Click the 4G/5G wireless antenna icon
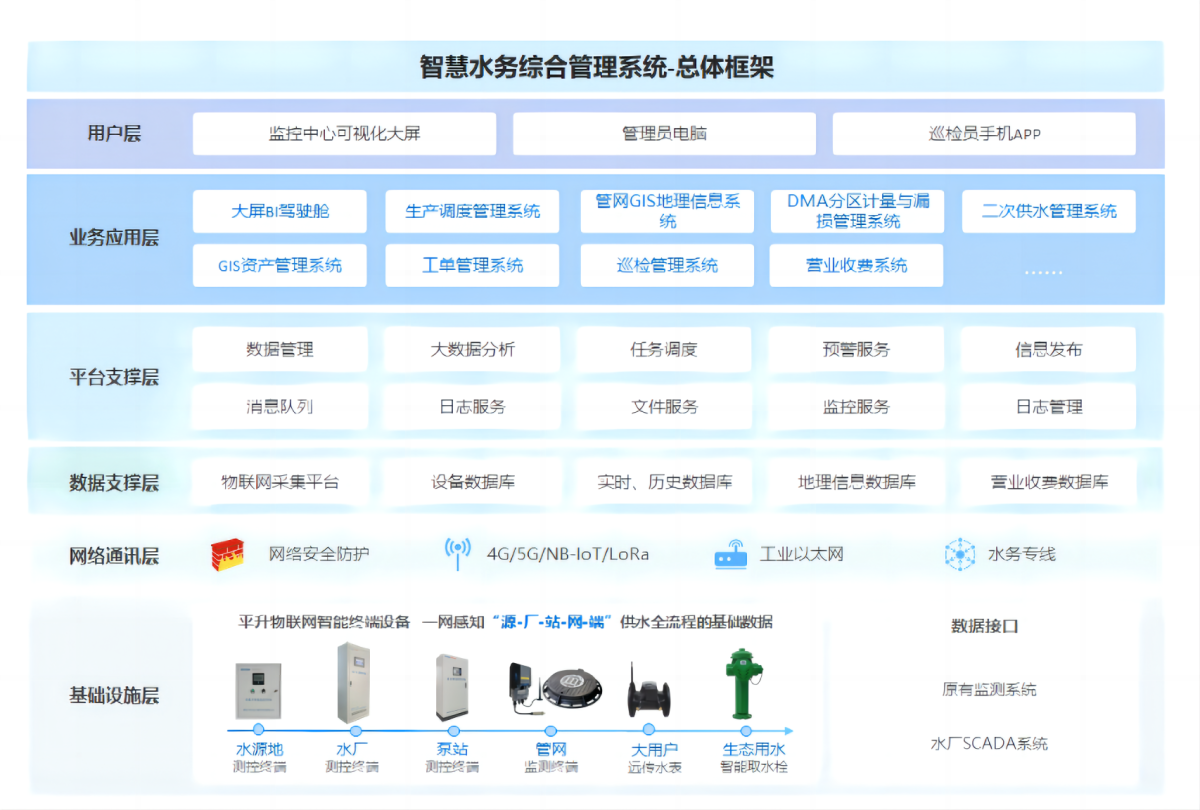Screen dimensions: 1200x810 pyautogui.click(x=458, y=554)
